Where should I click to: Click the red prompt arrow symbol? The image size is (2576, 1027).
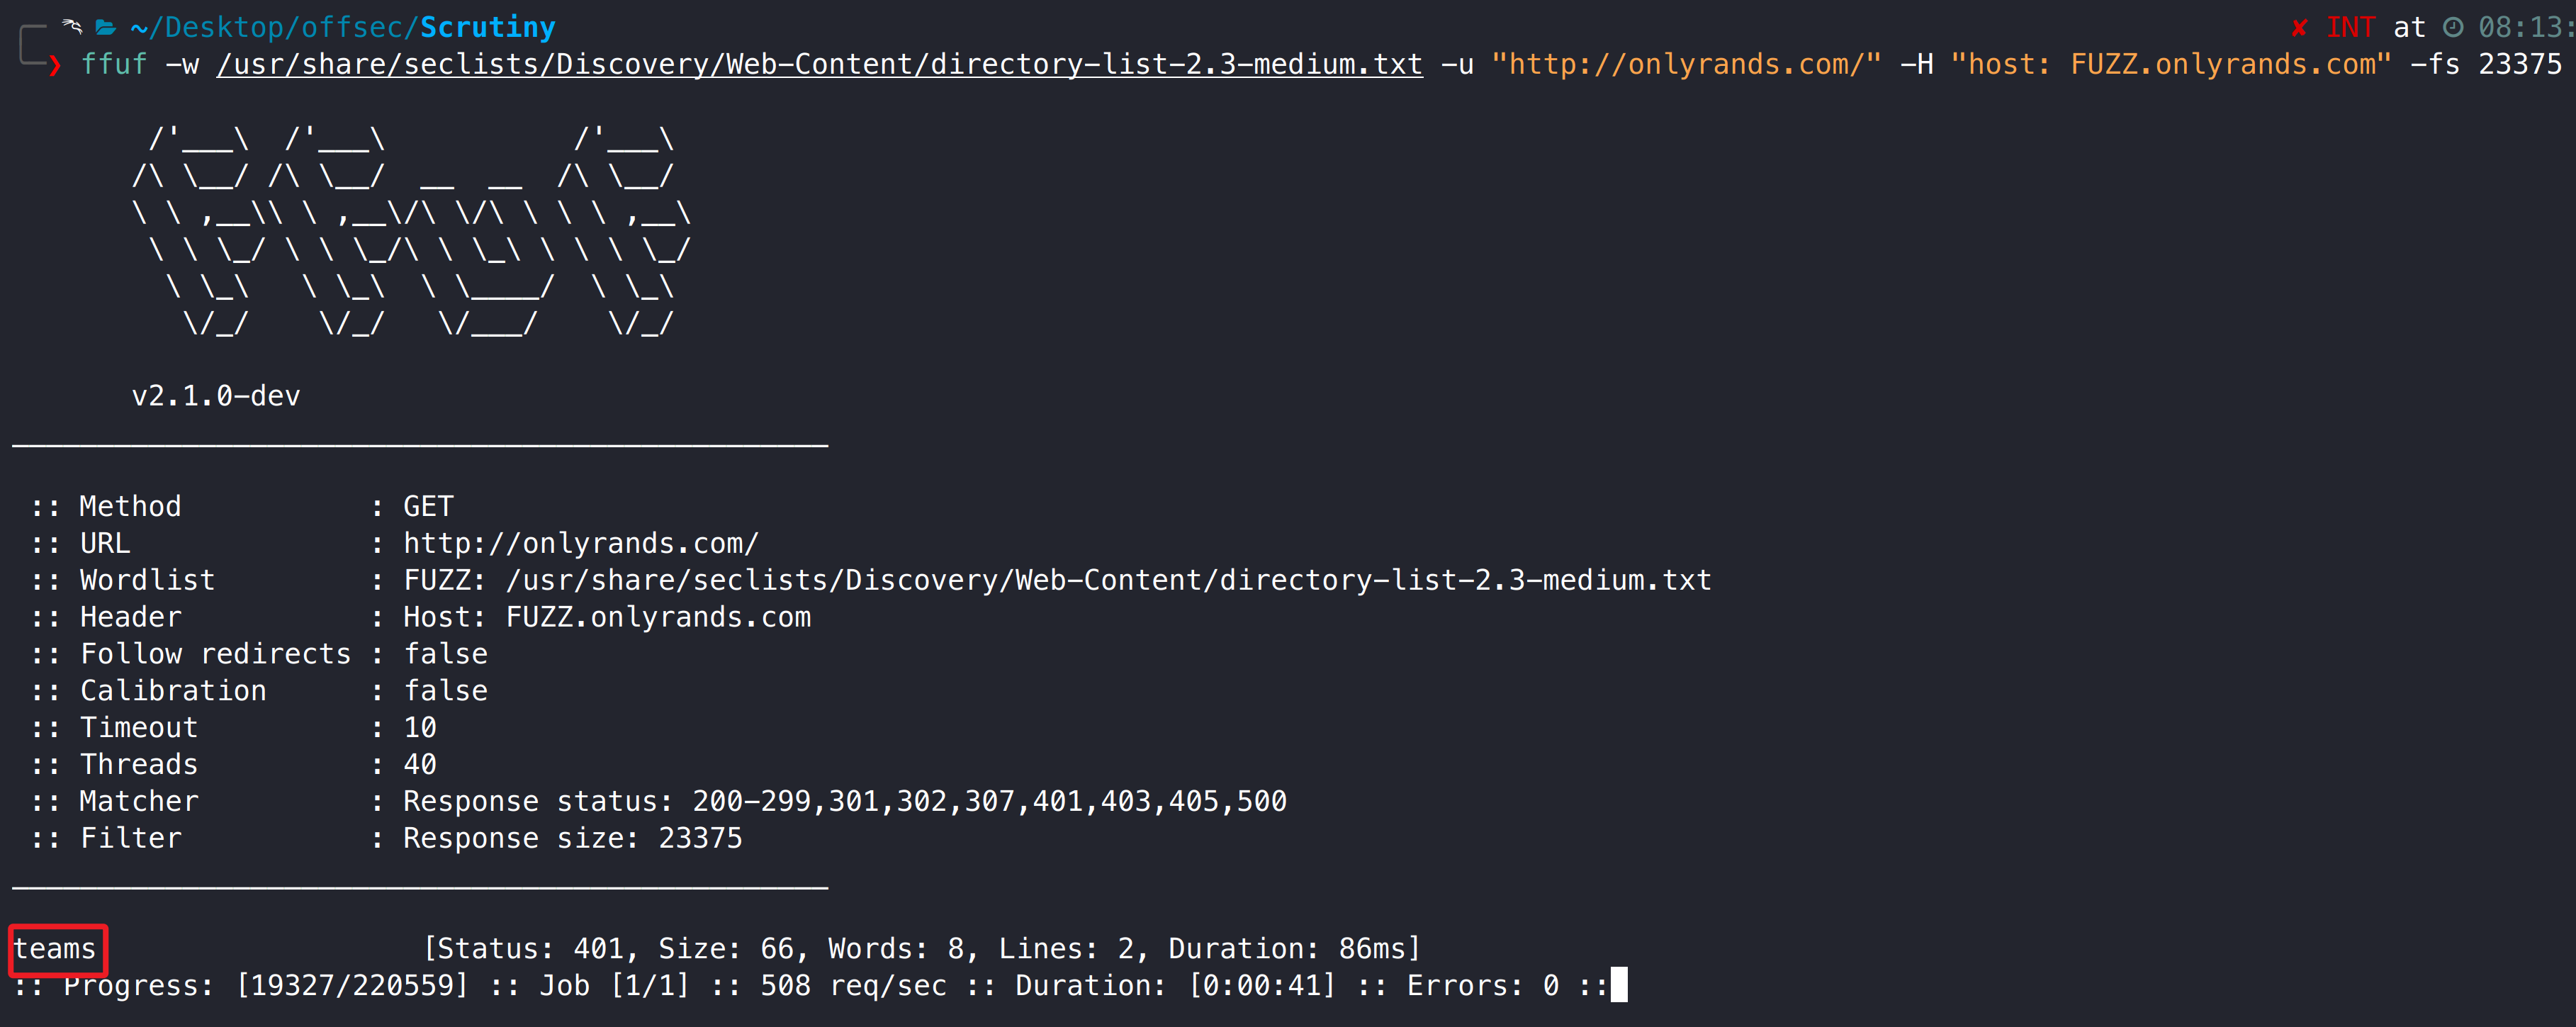55,66
